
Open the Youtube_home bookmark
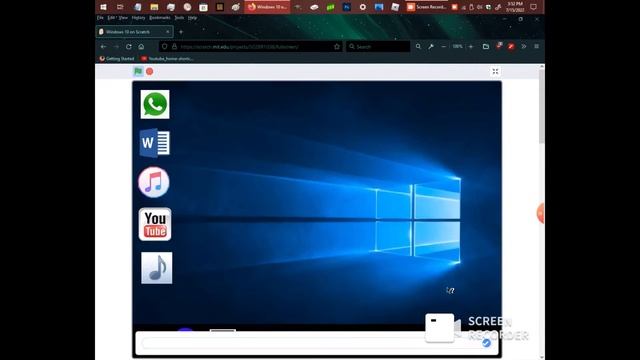click(x=167, y=59)
